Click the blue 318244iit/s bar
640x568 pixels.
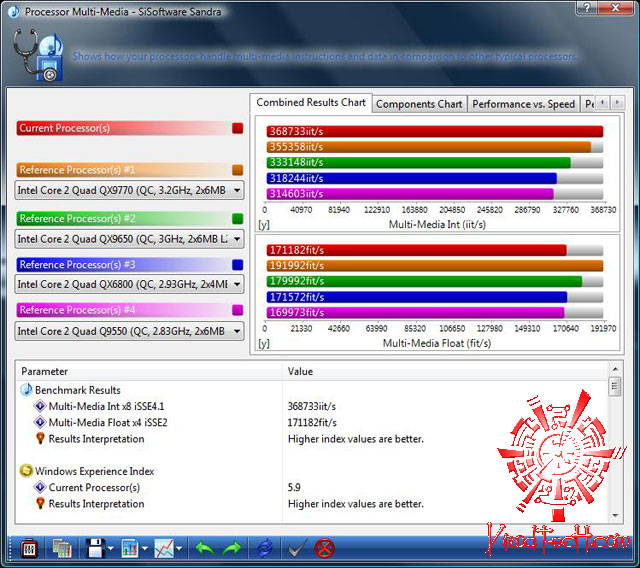pos(412,178)
